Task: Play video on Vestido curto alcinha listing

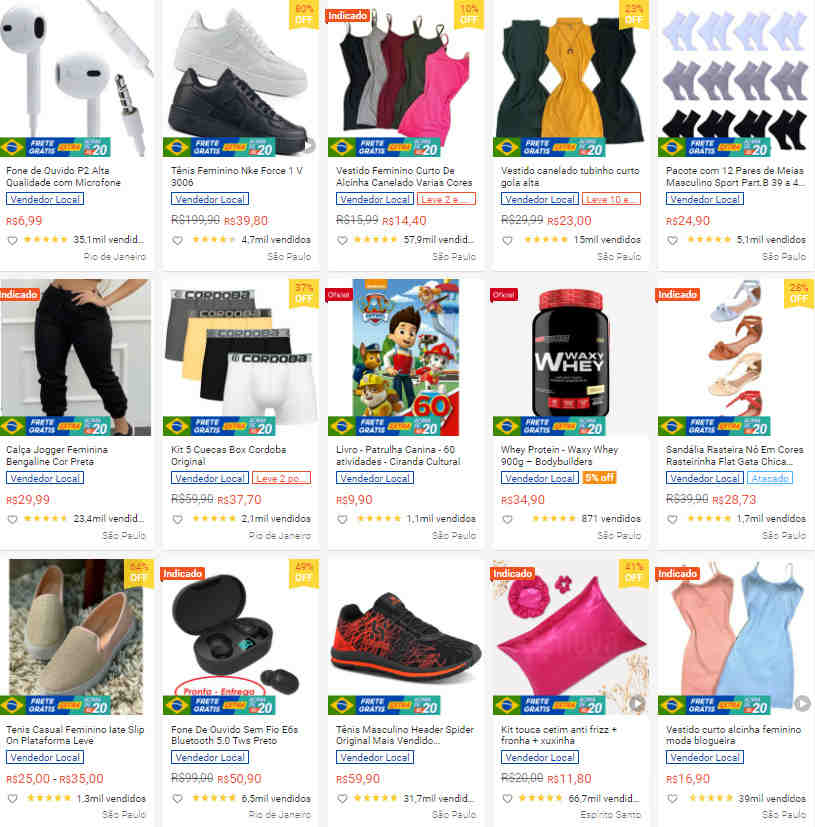Action: [802, 704]
